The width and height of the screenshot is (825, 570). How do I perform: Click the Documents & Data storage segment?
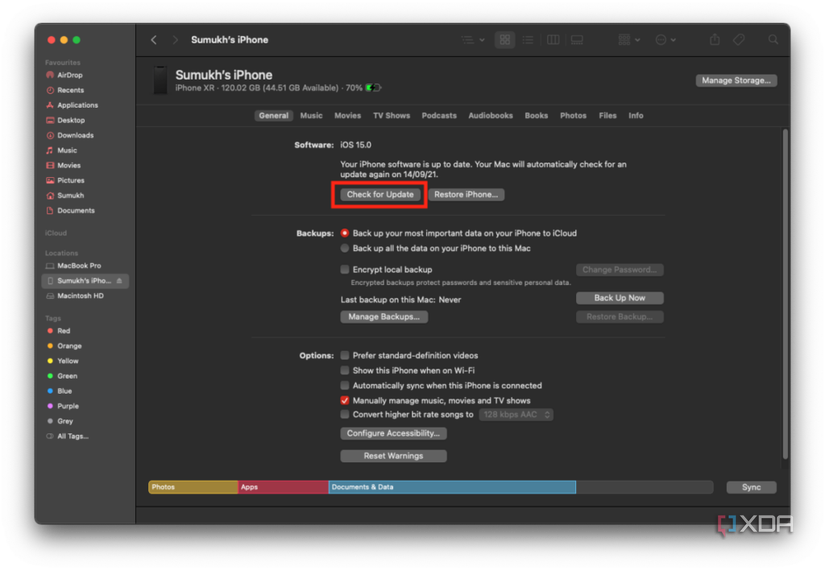tap(452, 487)
